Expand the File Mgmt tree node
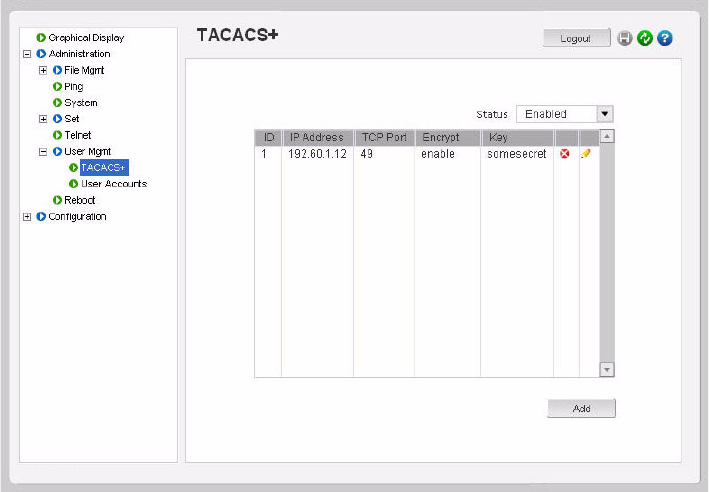 (x=43, y=70)
